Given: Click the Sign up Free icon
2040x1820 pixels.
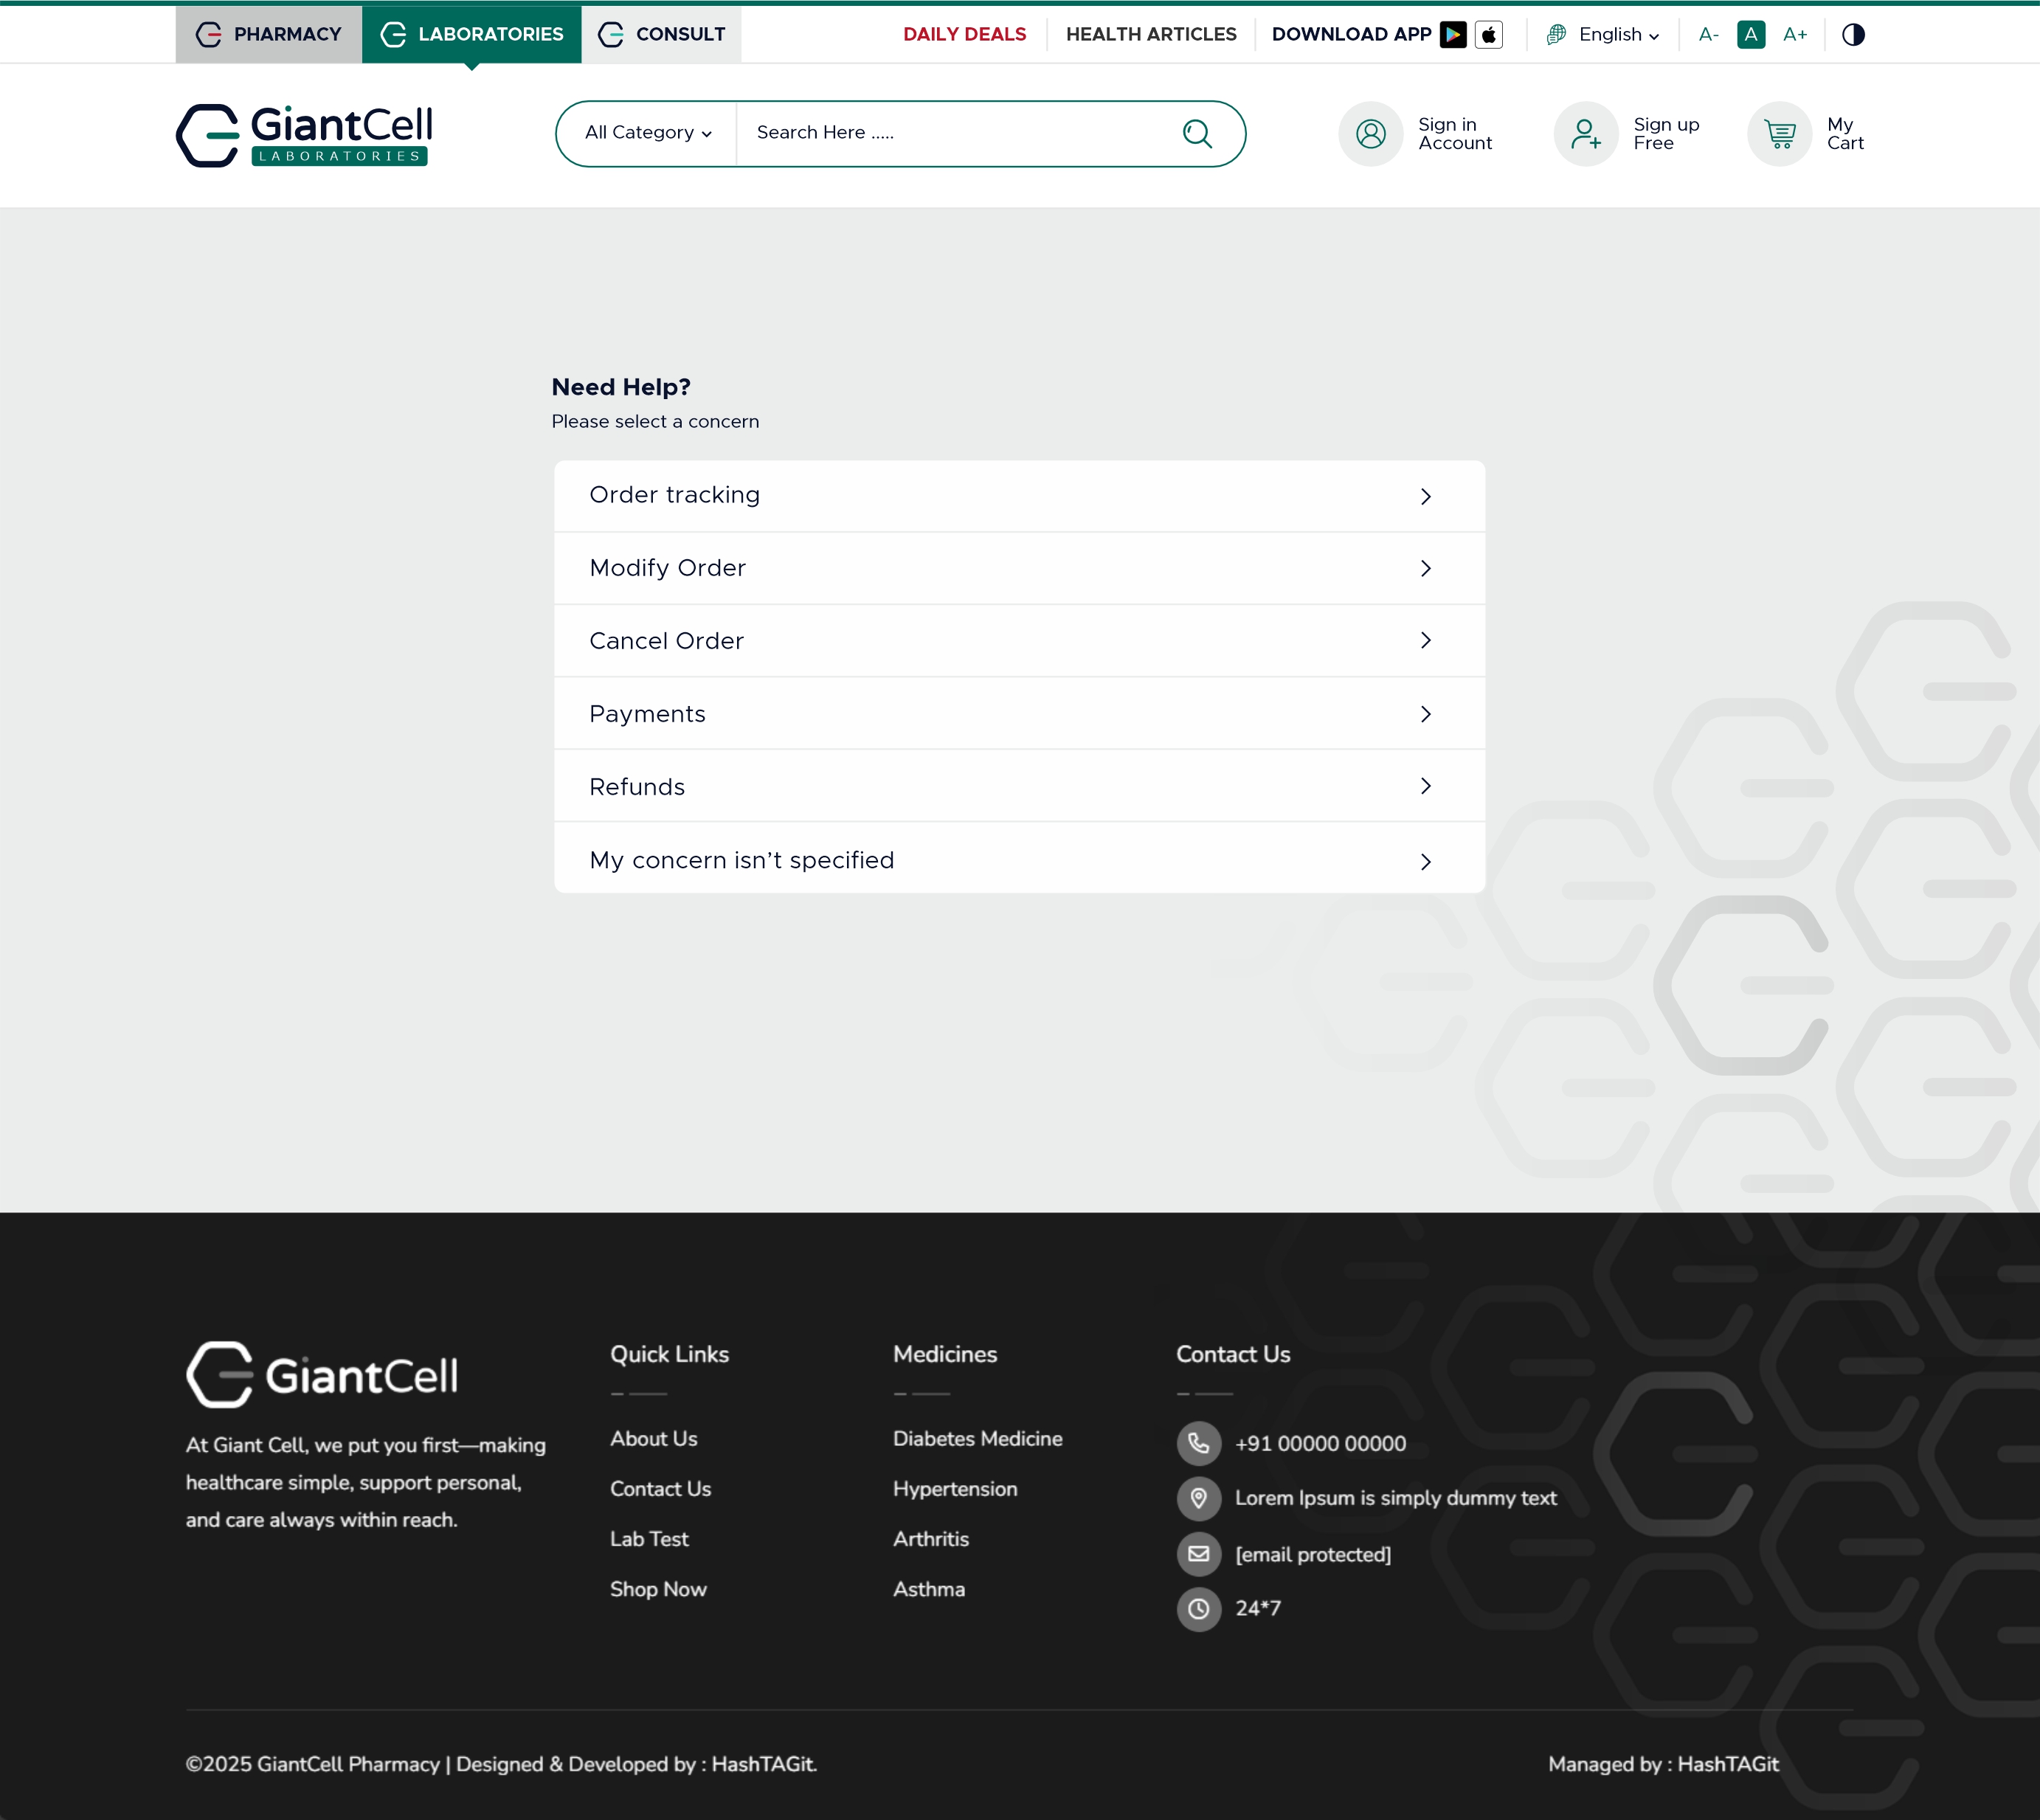Looking at the screenshot, I should [x=1586, y=134].
